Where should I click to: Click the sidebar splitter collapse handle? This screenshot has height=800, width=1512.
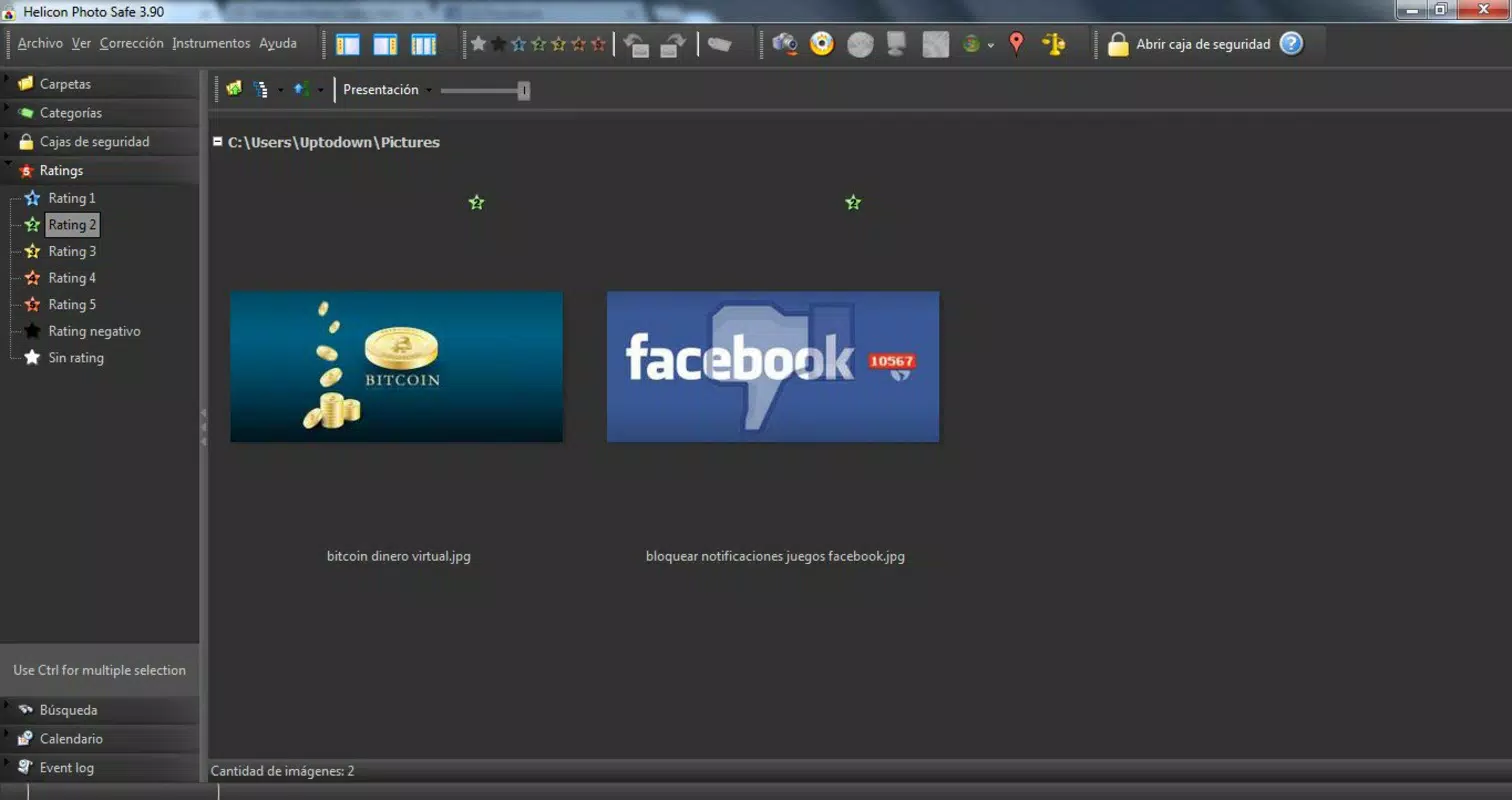click(x=203, y=427)
